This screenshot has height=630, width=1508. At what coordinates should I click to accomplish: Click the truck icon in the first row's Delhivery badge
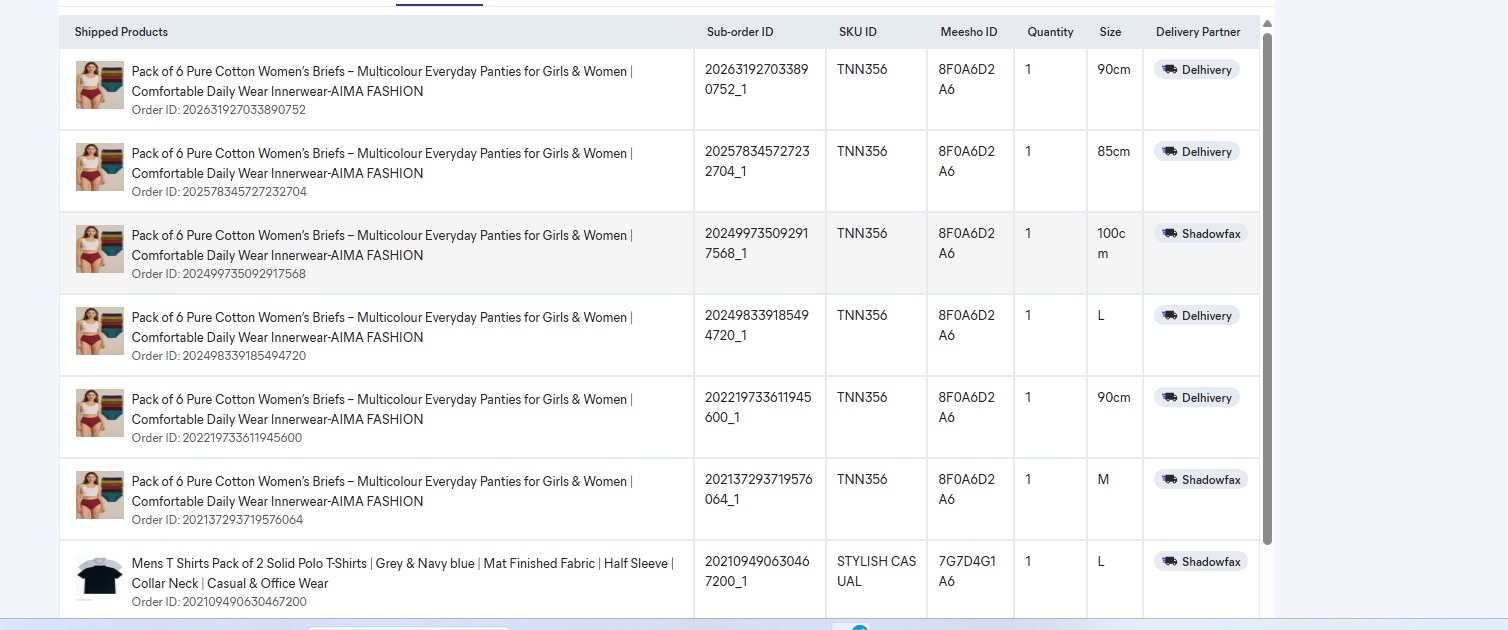(1169, 70)
